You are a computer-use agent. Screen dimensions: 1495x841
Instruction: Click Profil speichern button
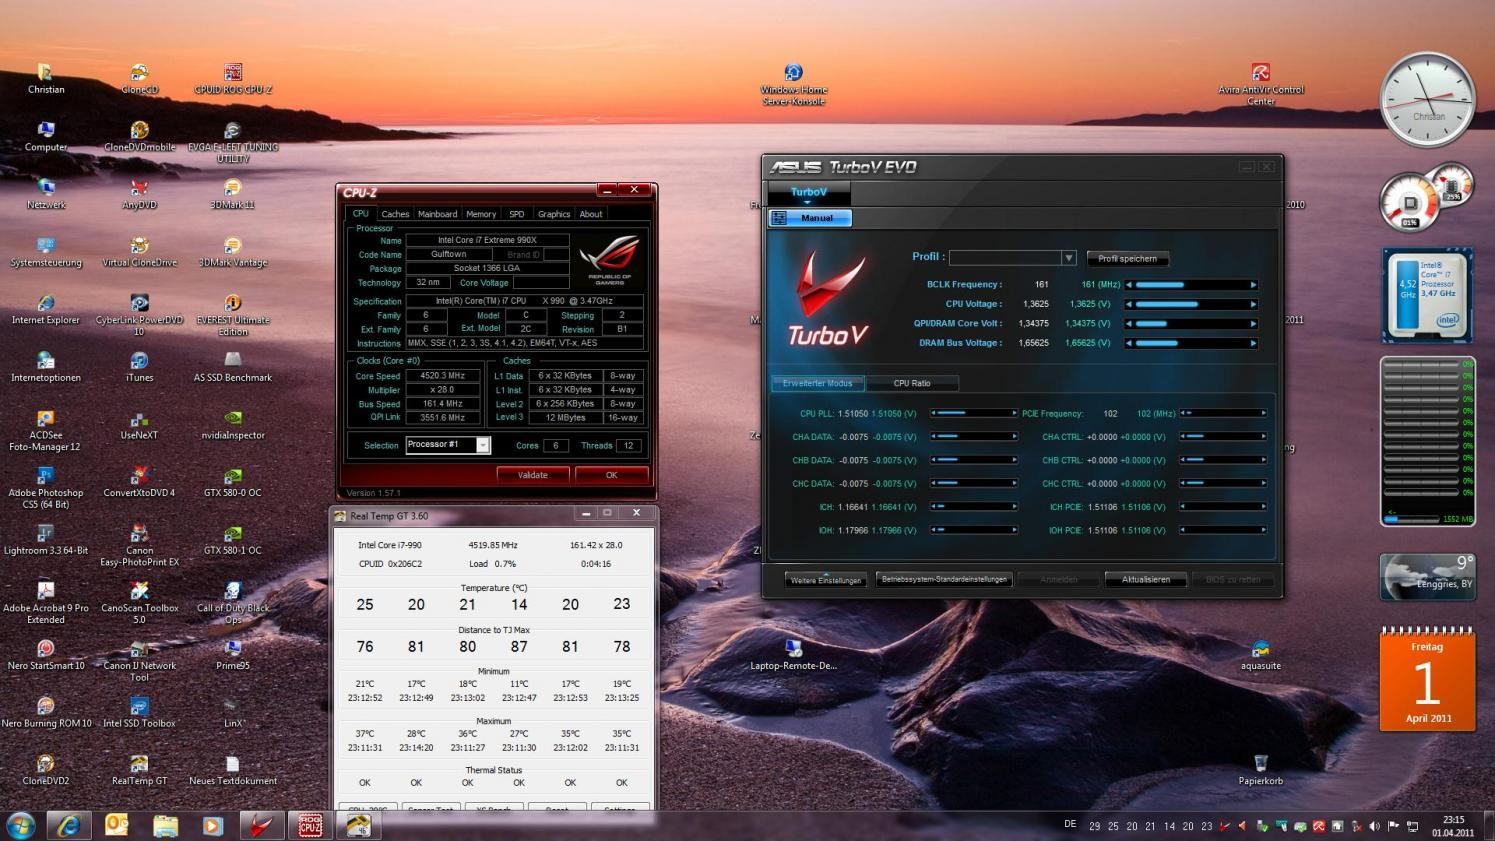click(1127, 259)
